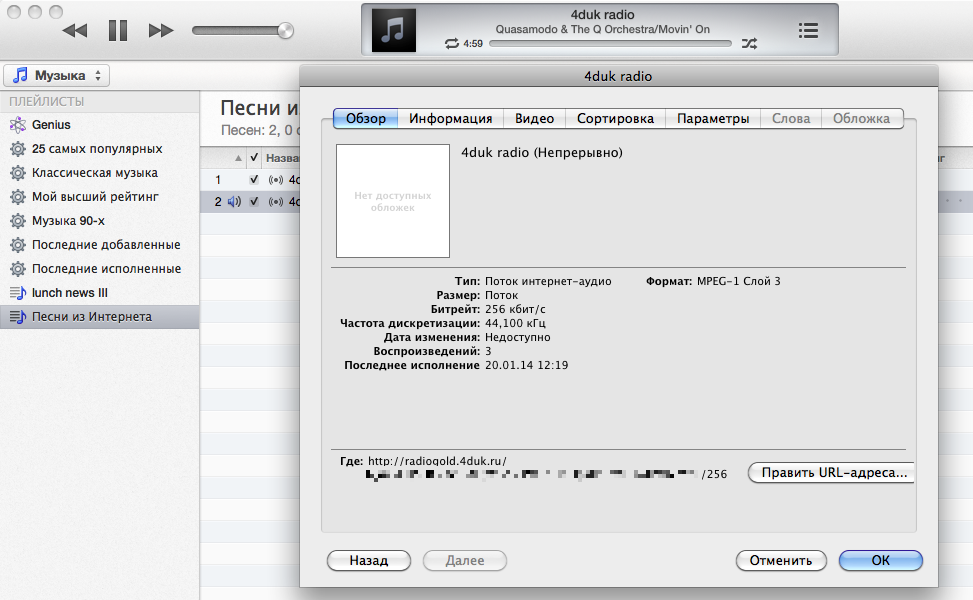Click the rewind previous track button

click(x=75, y=31)
